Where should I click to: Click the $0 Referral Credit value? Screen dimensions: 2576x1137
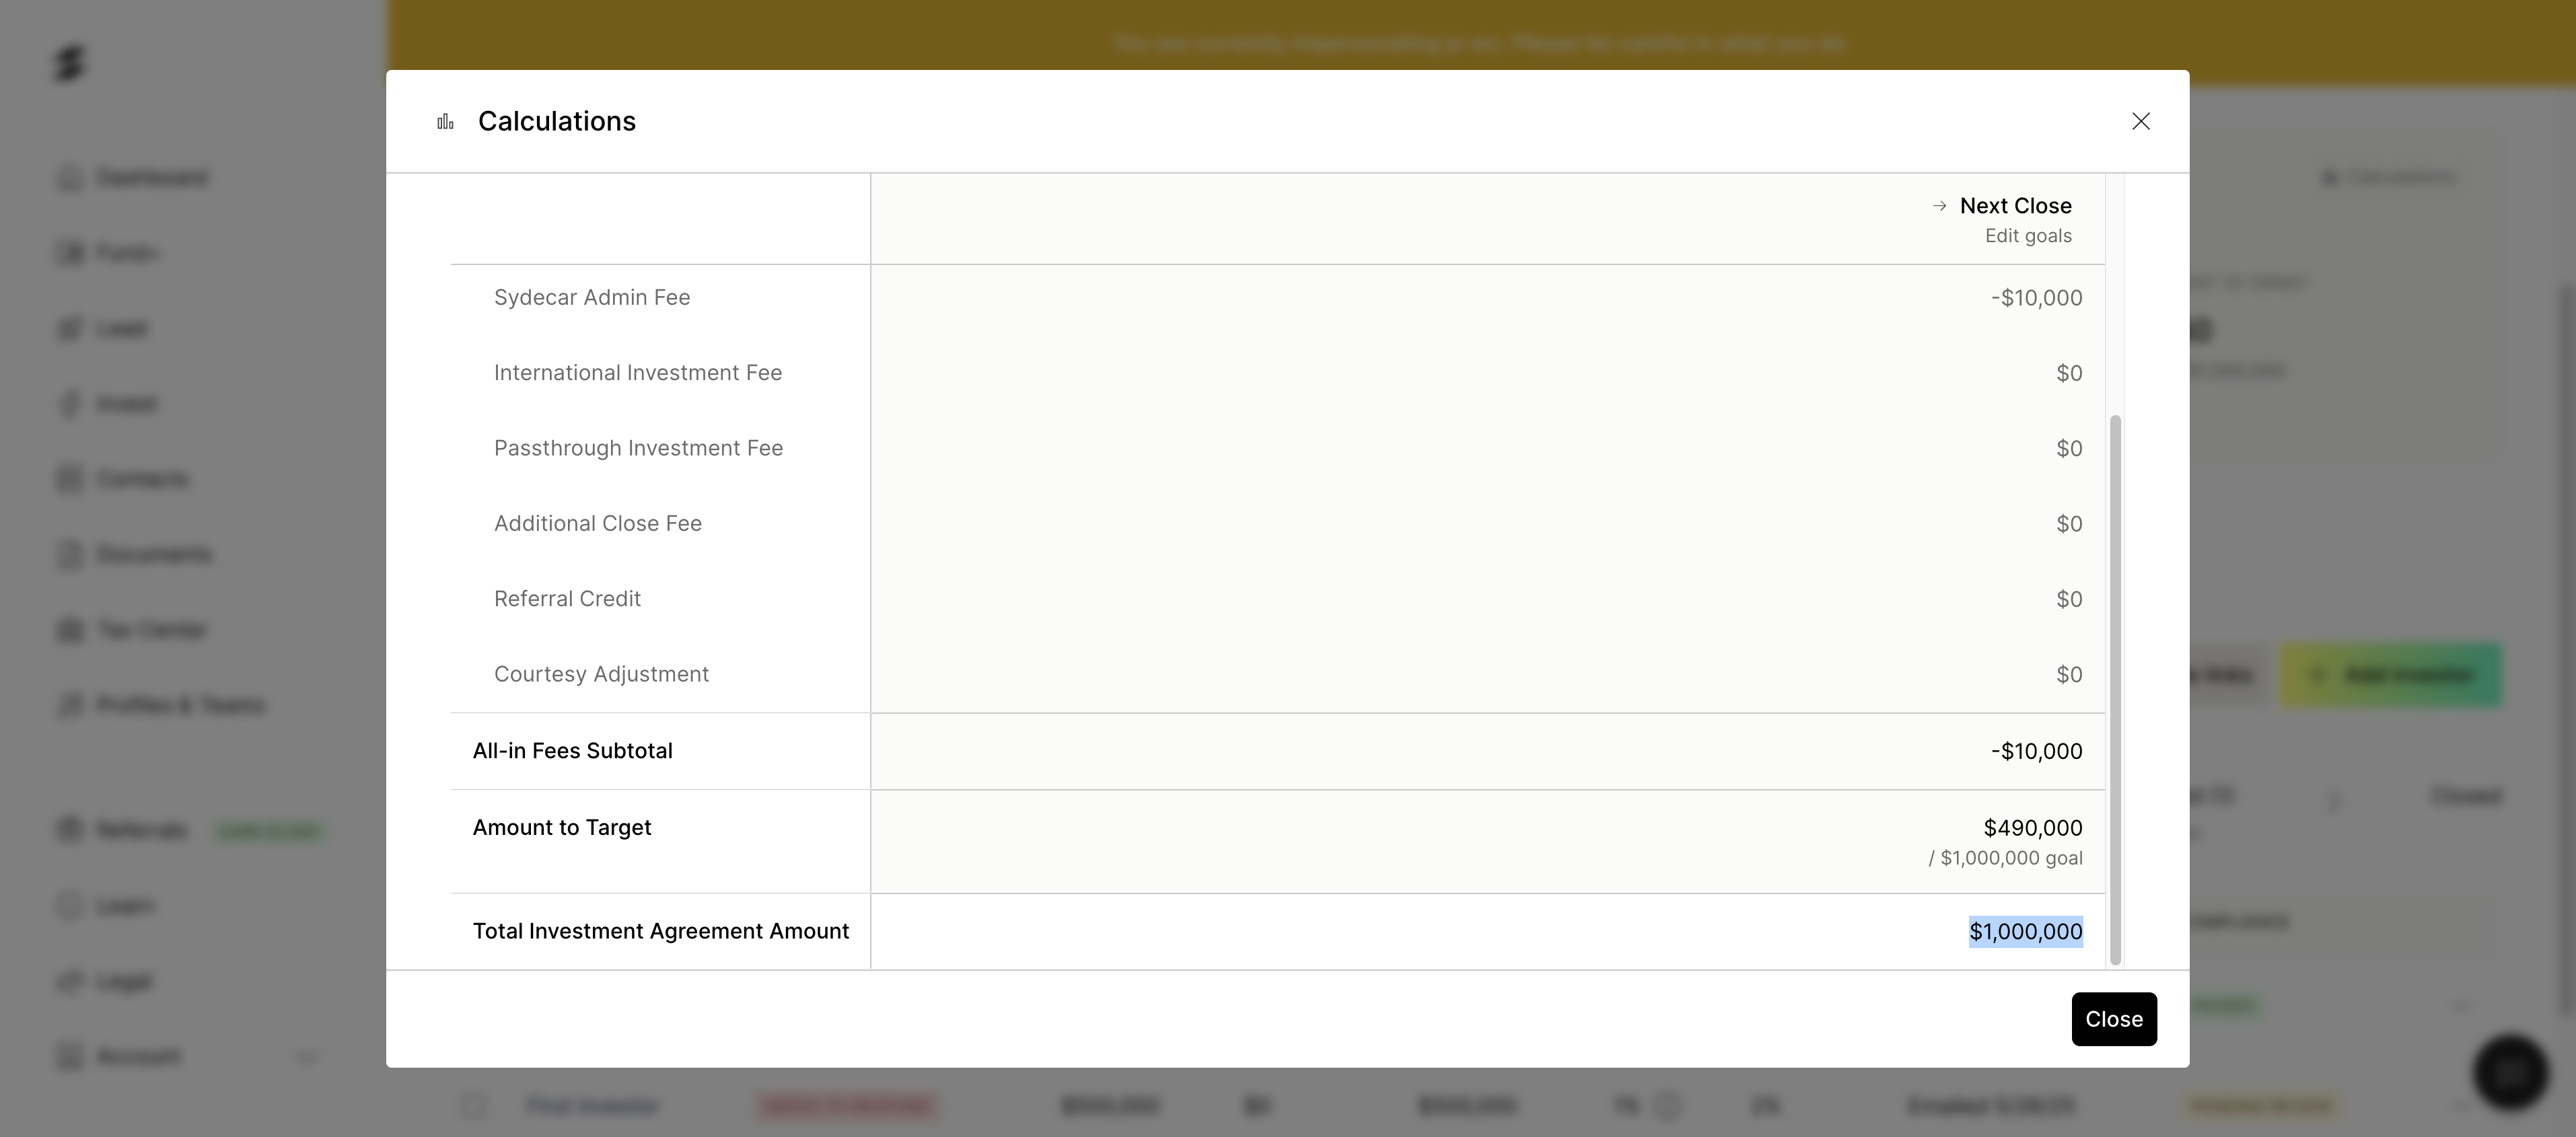point(2069,599)
